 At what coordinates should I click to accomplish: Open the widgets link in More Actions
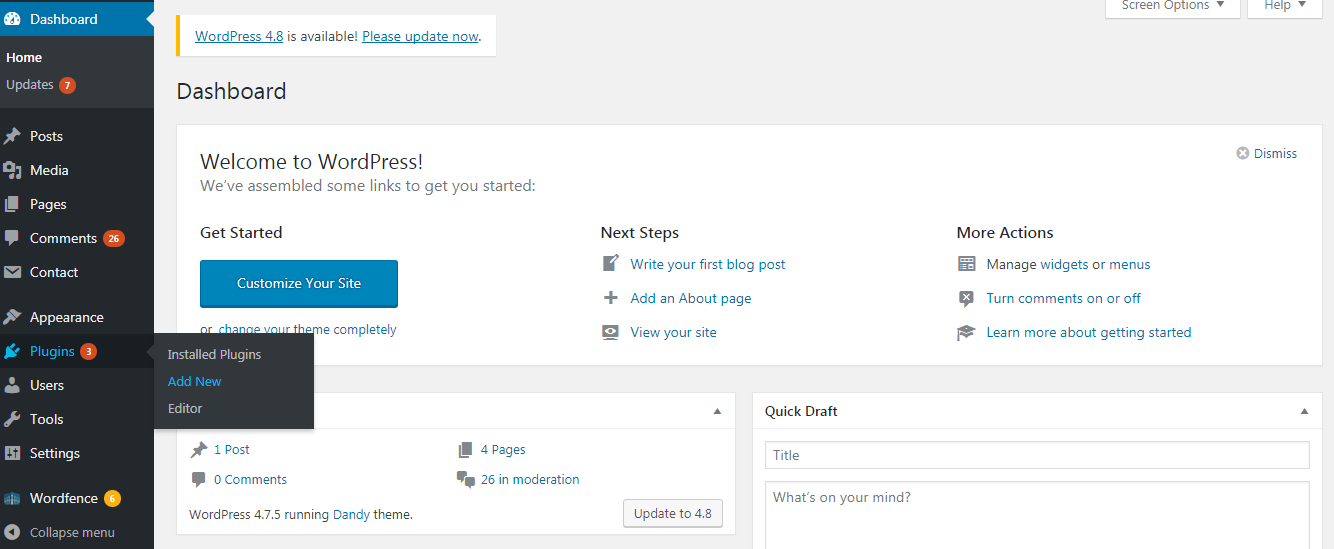(1064, 264)
